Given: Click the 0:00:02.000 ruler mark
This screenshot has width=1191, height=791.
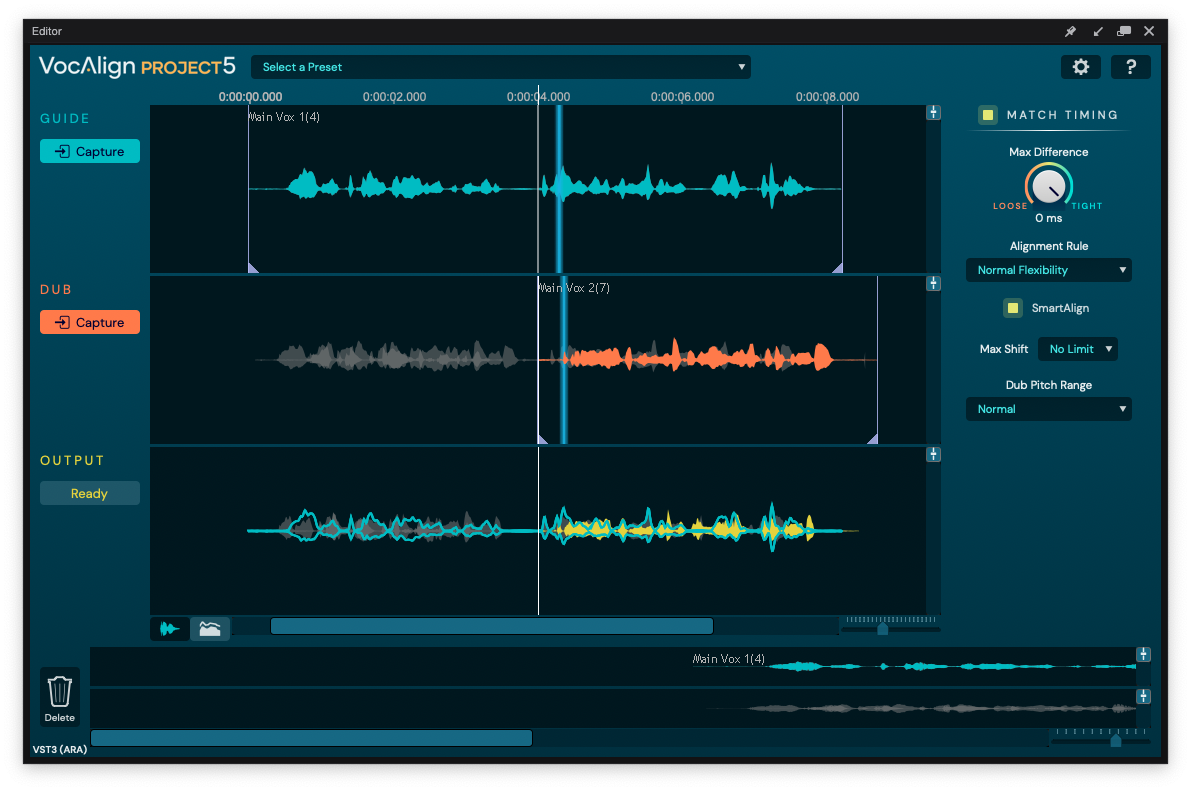Looking at the screenshot, I should click(394, 97).
